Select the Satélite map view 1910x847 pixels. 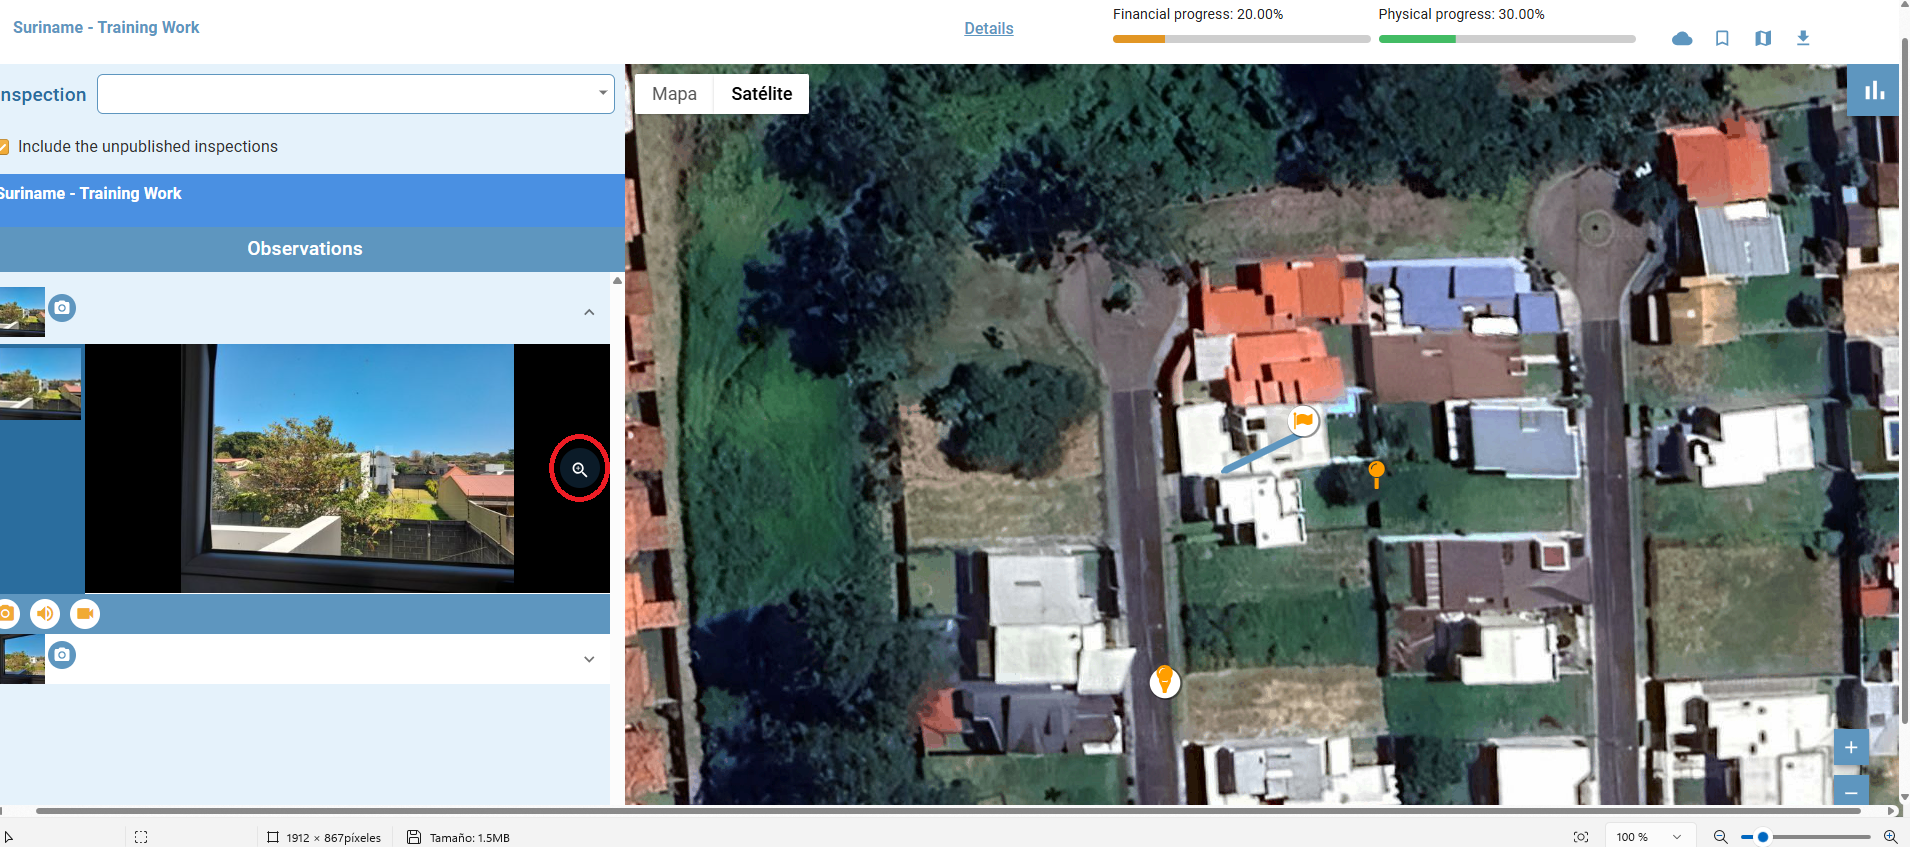(761, 94)
